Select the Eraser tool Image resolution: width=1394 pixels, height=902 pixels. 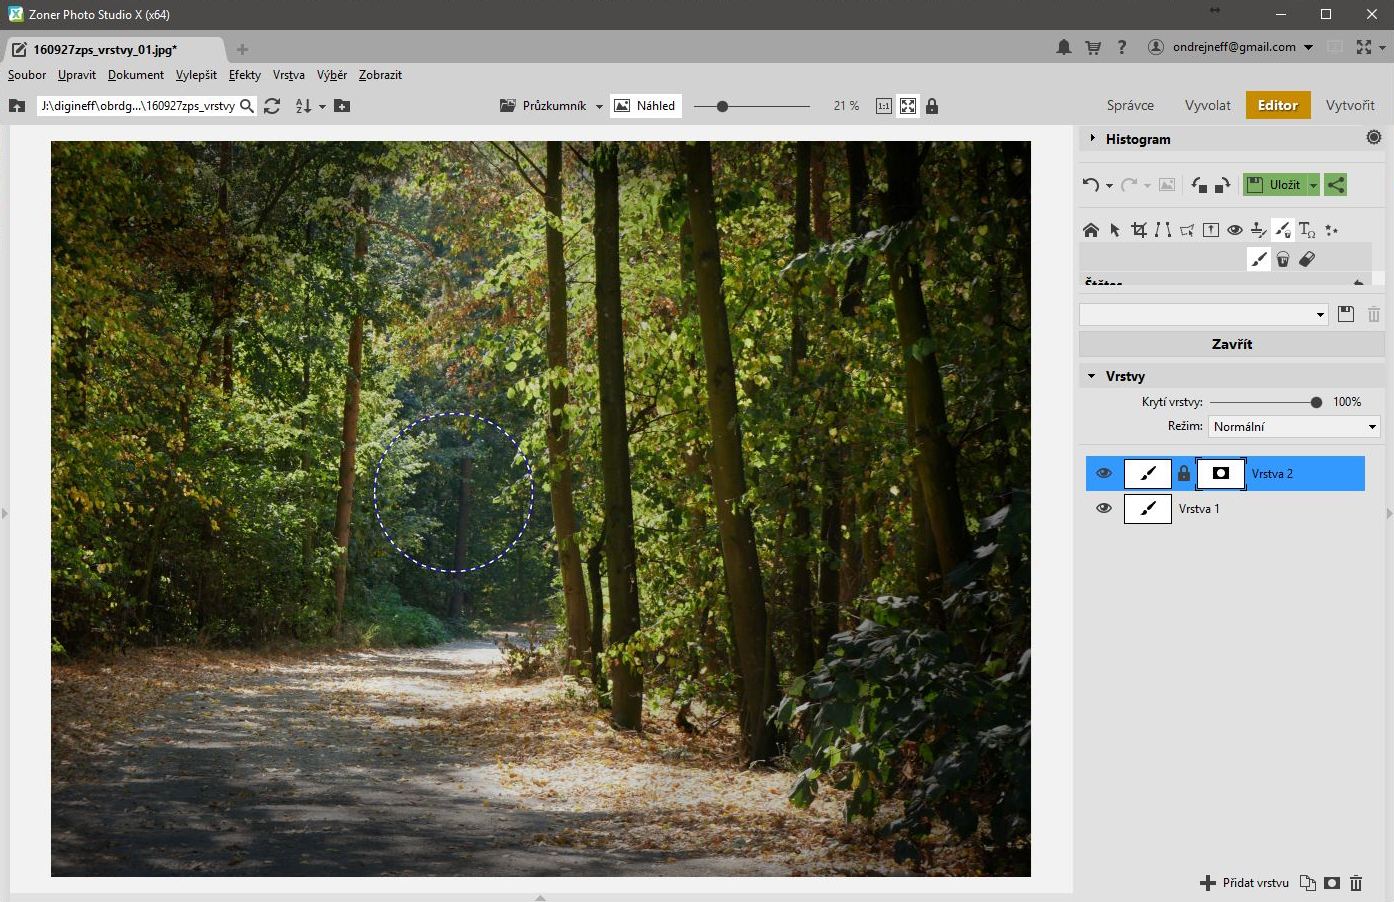click(x=1307, y=259)
